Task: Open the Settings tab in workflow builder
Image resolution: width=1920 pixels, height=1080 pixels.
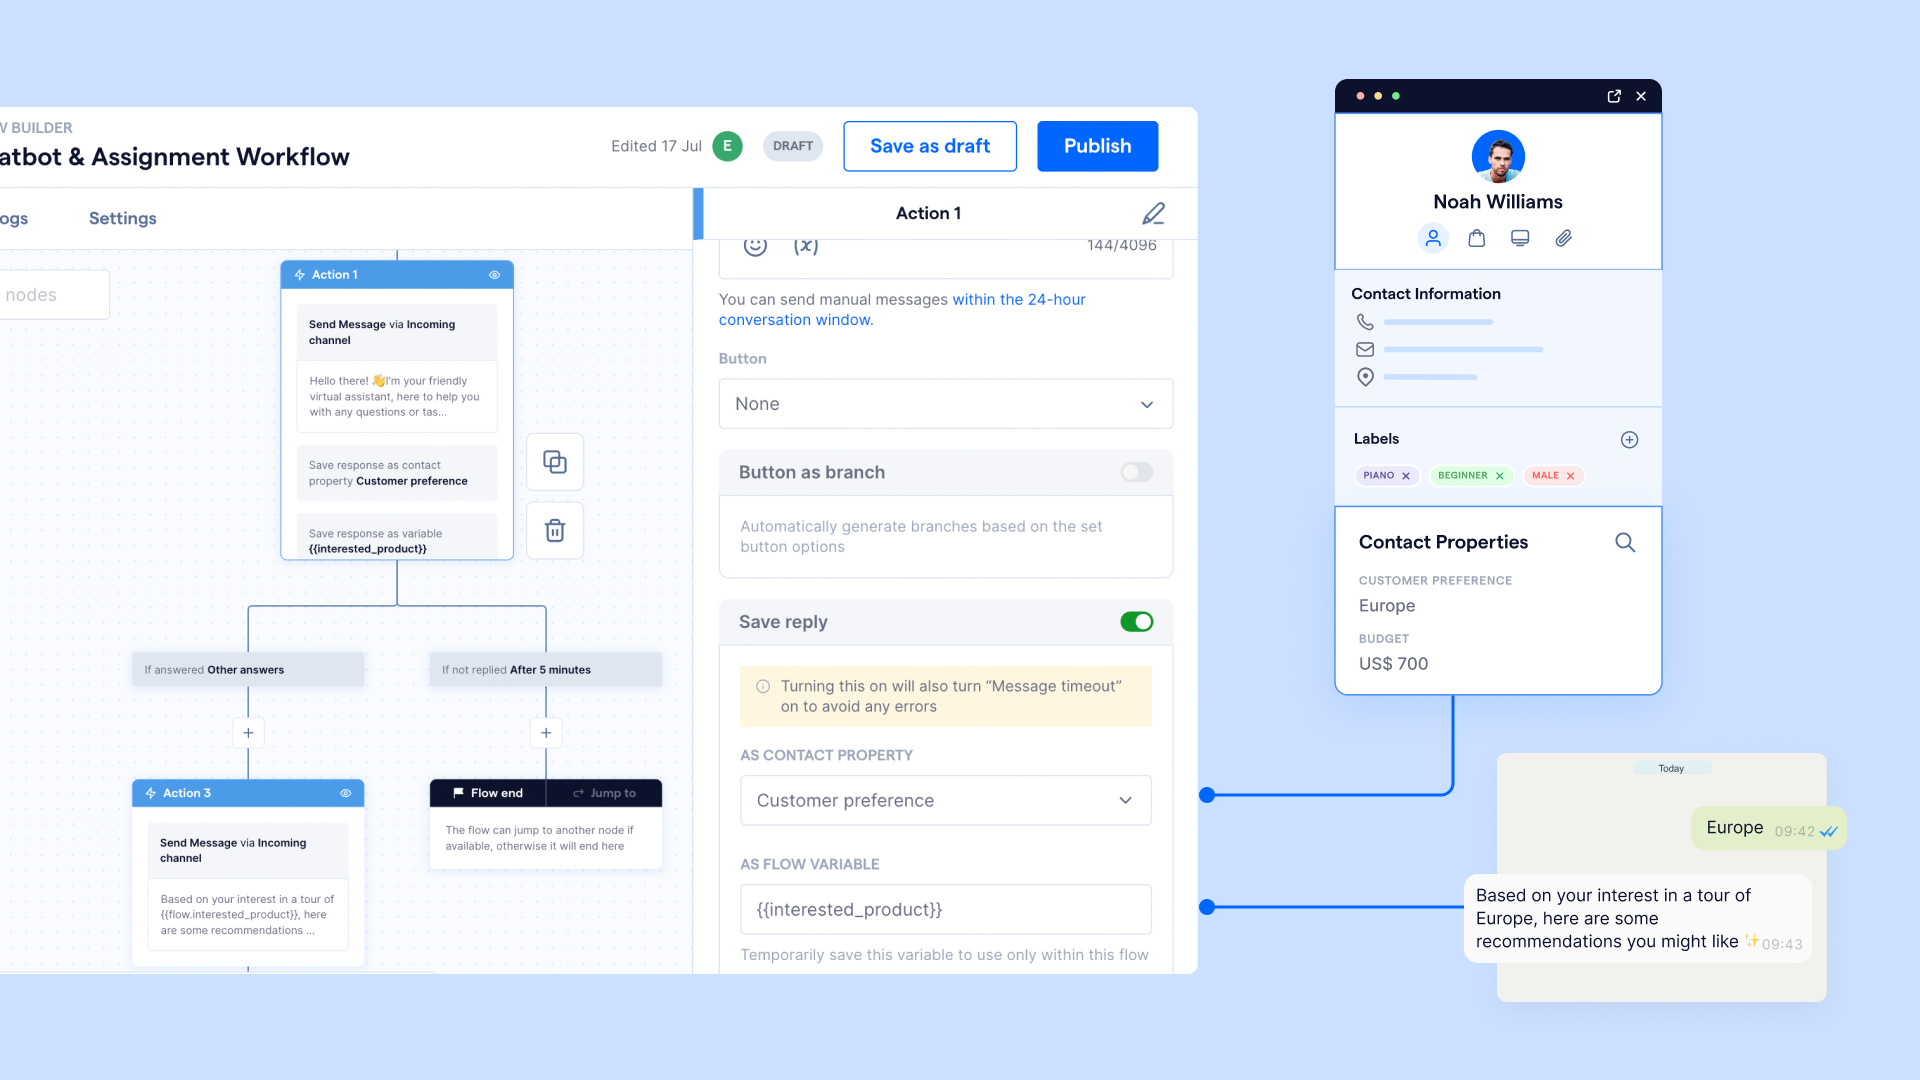Action: click(x=121, y=218)
